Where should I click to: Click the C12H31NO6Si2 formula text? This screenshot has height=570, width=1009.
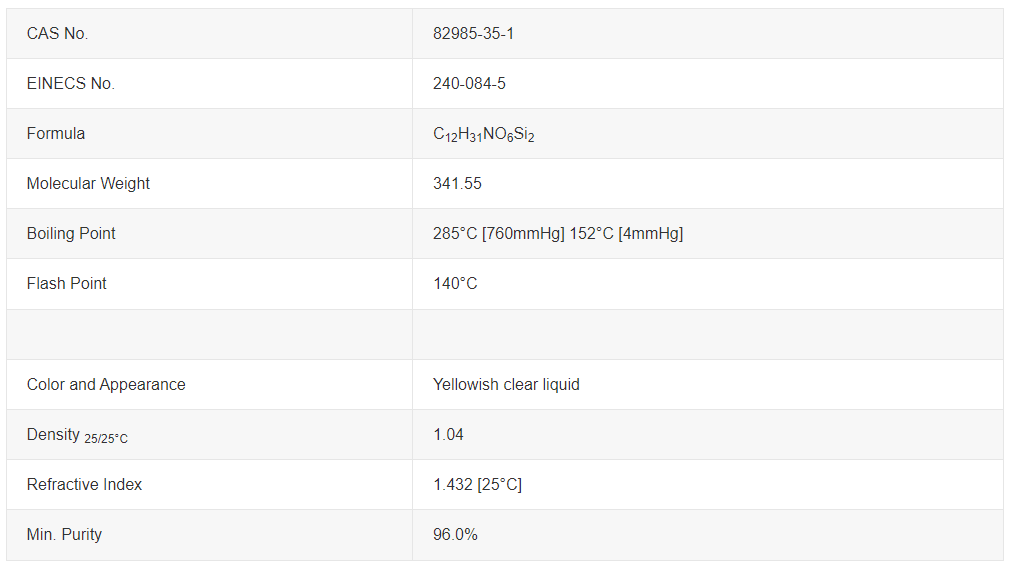pyautogui.click(x=483, y=134)
